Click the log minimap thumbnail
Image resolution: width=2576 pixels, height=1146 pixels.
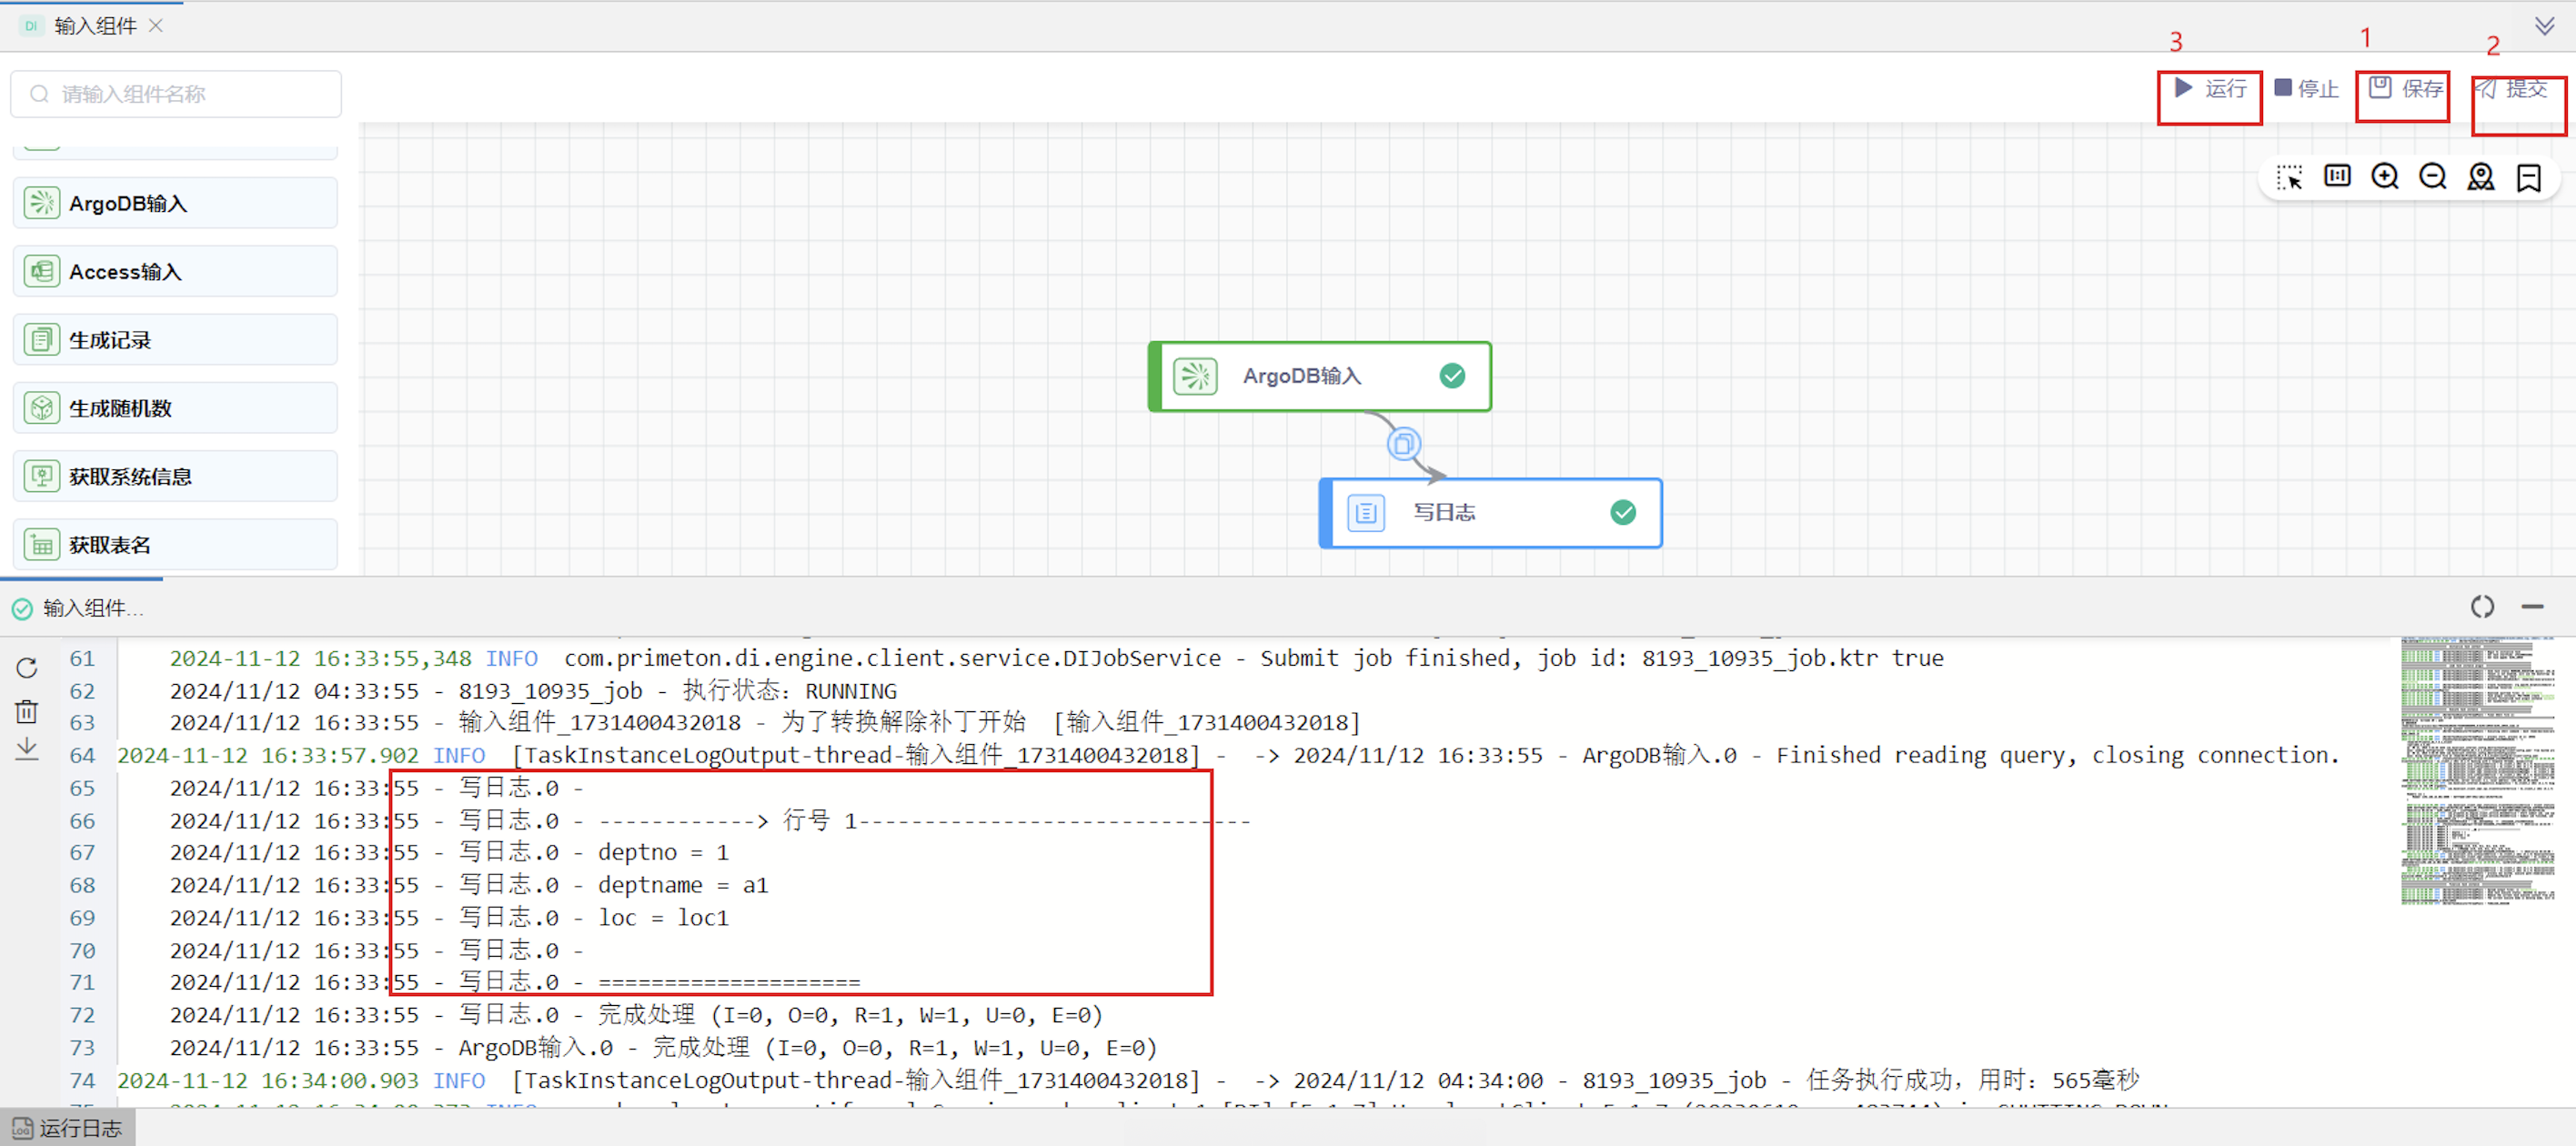pyautogui.click(x=2477, y=770)
